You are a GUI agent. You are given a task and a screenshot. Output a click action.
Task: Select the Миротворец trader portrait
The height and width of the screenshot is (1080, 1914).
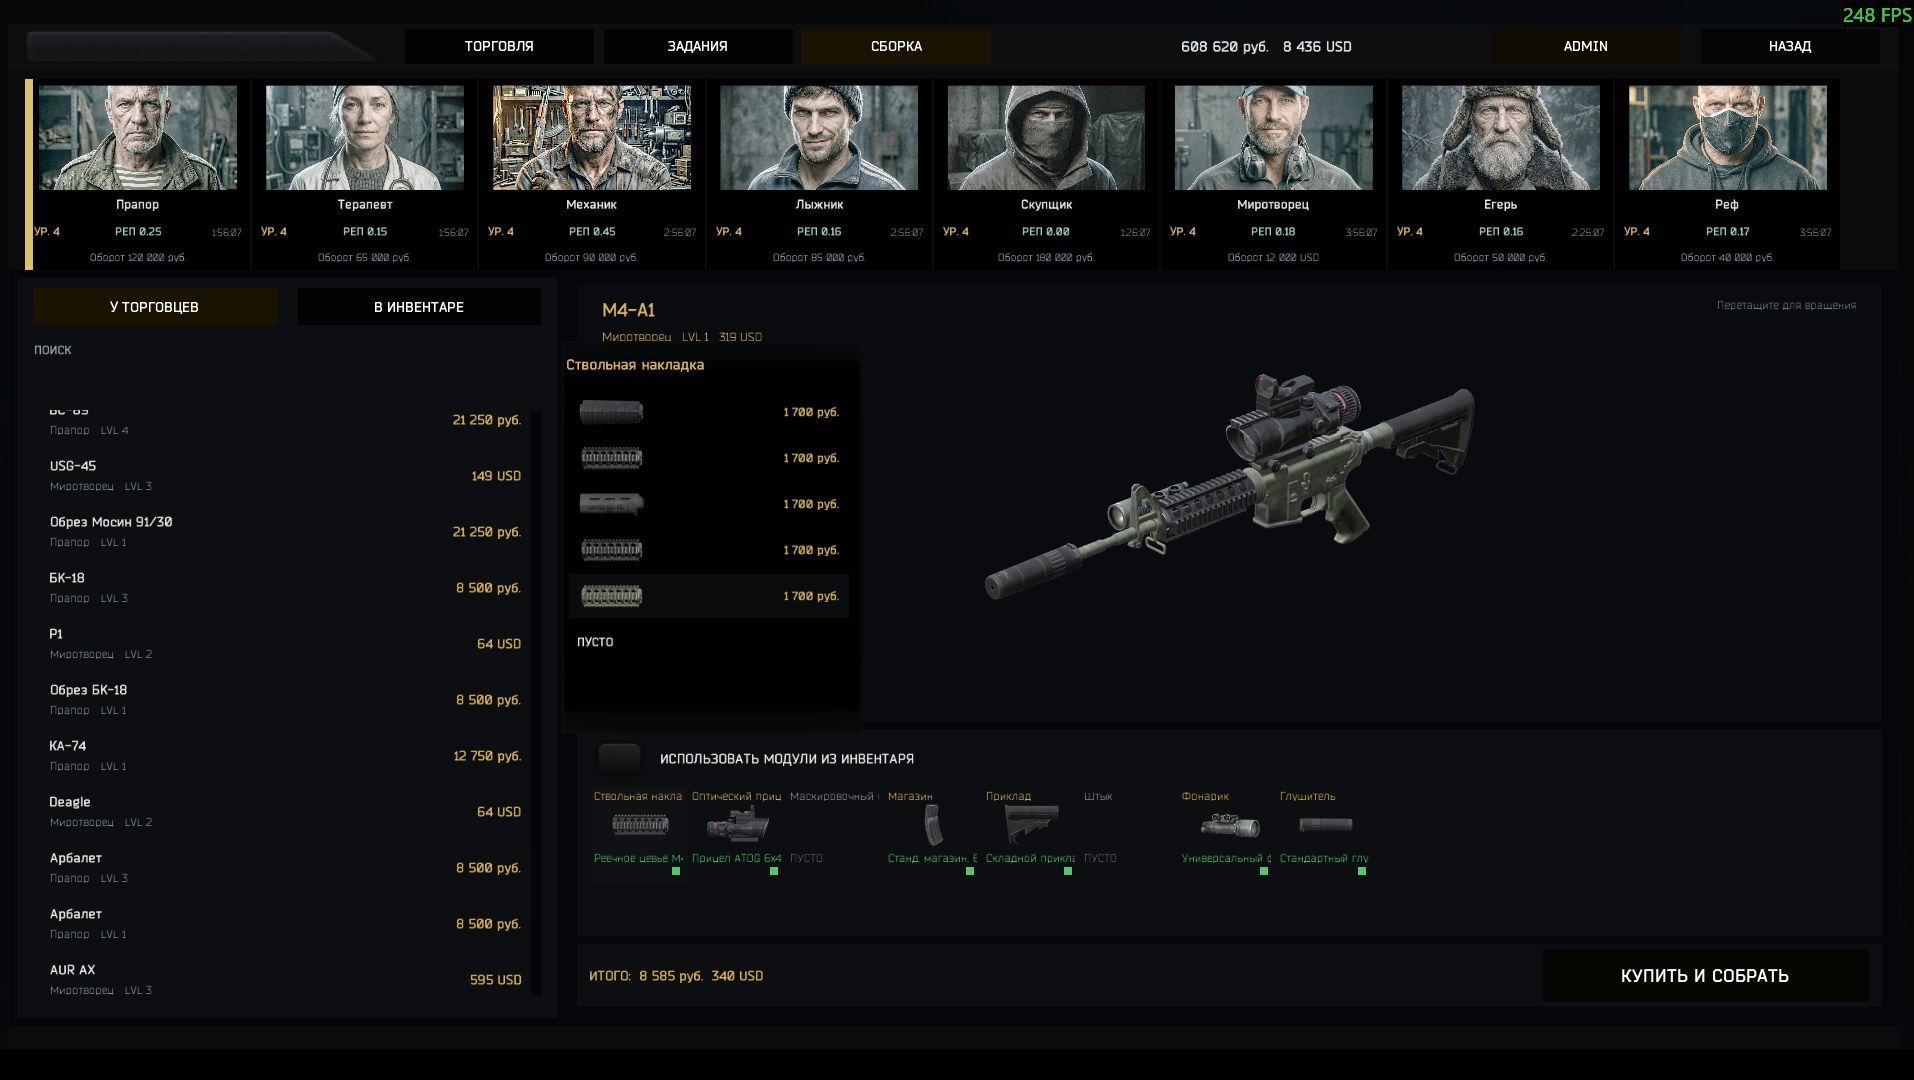1273,138
